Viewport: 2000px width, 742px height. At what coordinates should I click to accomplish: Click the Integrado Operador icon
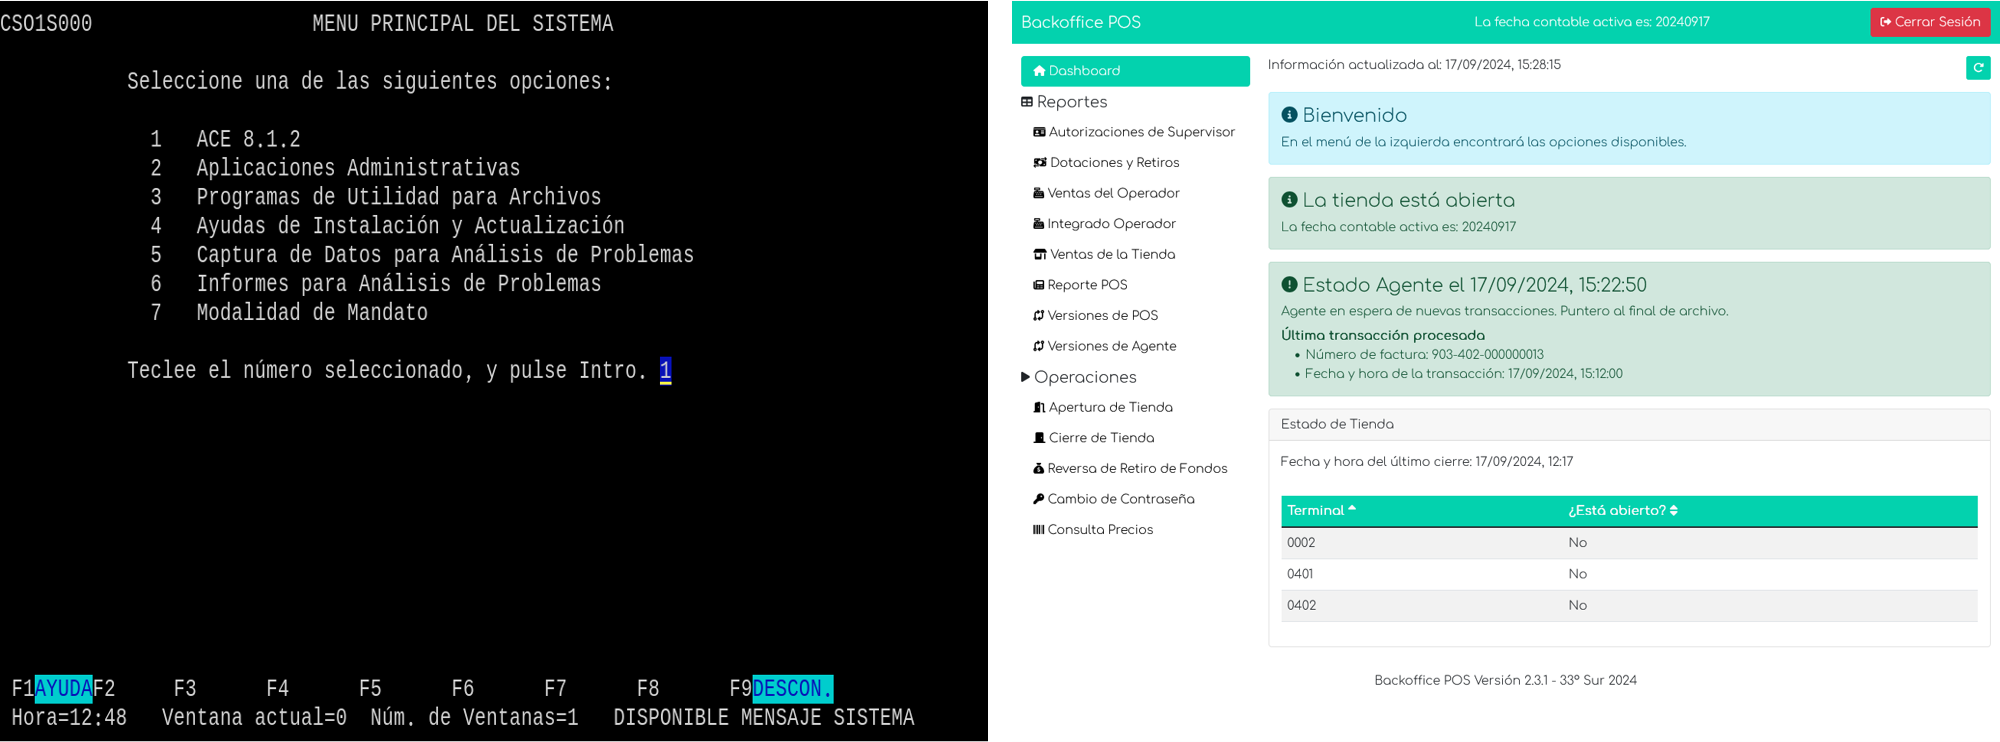(1038, 224)
